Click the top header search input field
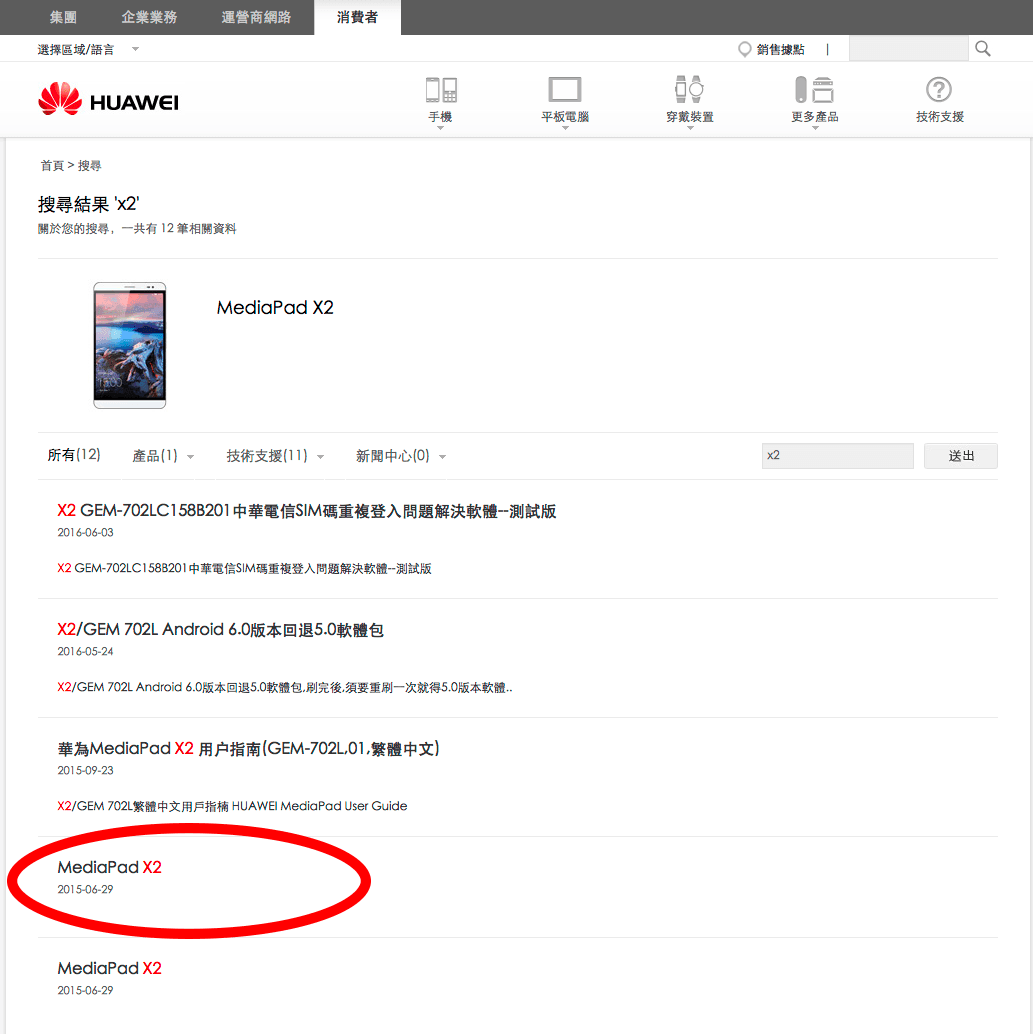Image resolution: width=1033 pixels, height=1034 pixels. pyautogui.click(x=908, y=49)
